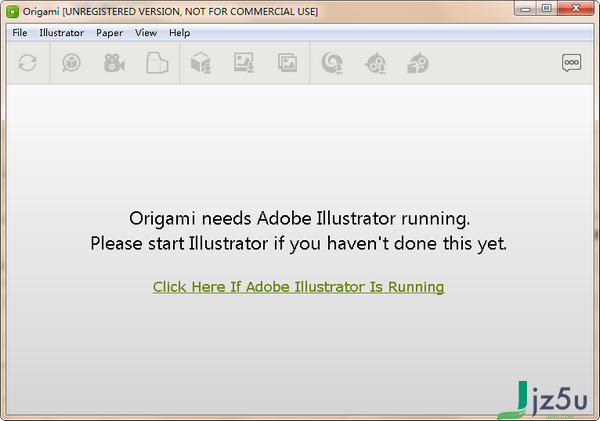Click the refresh arrows toolbar icon

coord(28,63)
